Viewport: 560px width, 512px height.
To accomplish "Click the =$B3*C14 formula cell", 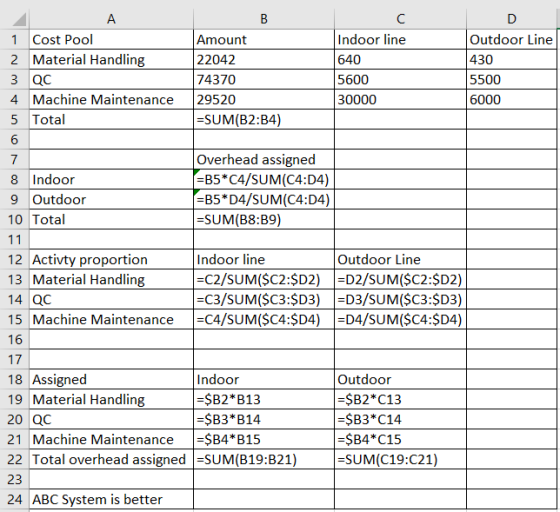I will [x=400, y=419].
